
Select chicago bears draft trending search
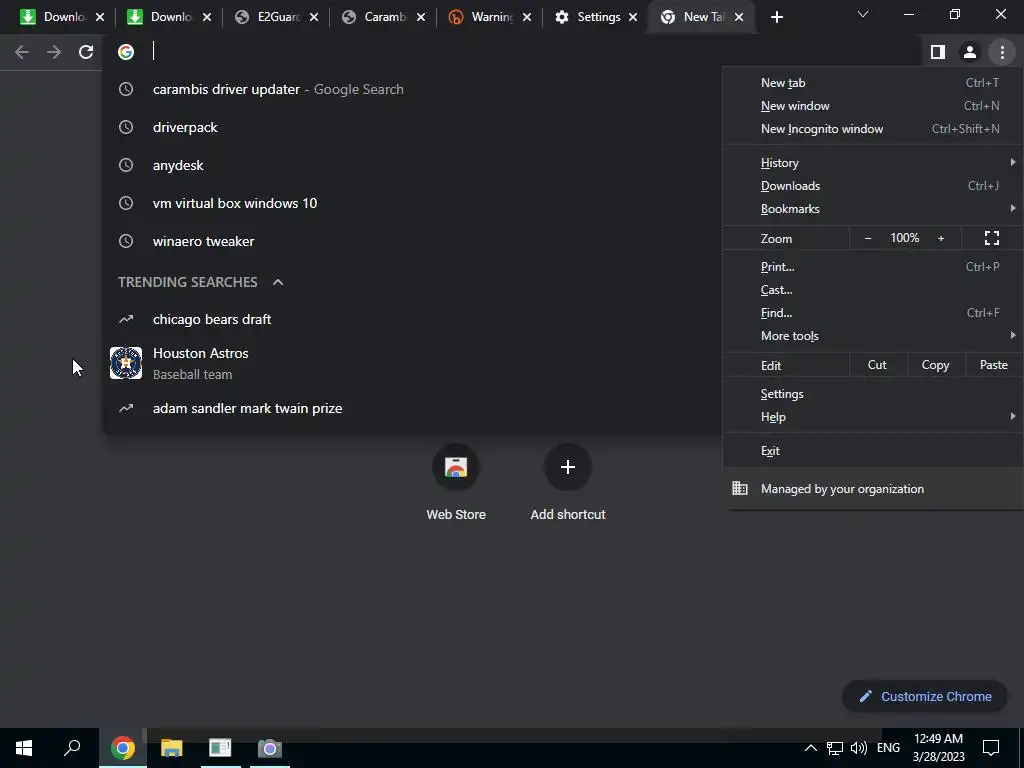coord(413,319)
